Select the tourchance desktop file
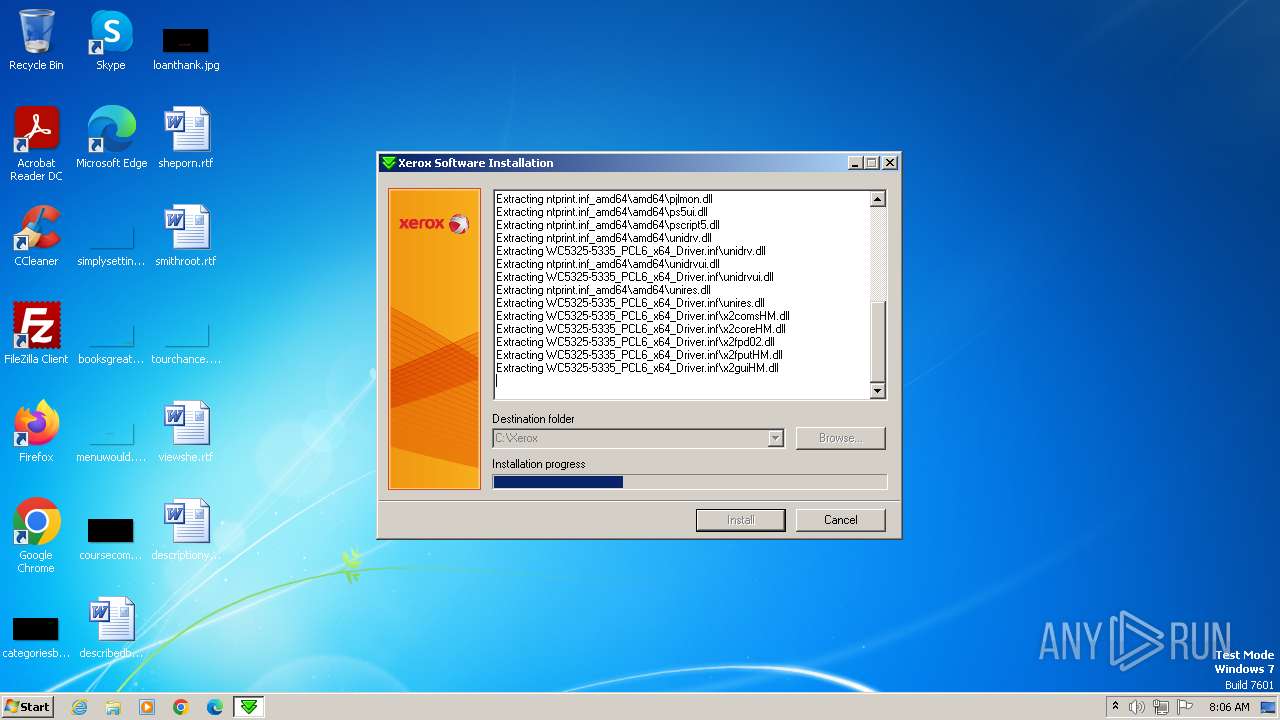Screen dimensions: 1280x720 pyautogui.click(x=186, y=343)
